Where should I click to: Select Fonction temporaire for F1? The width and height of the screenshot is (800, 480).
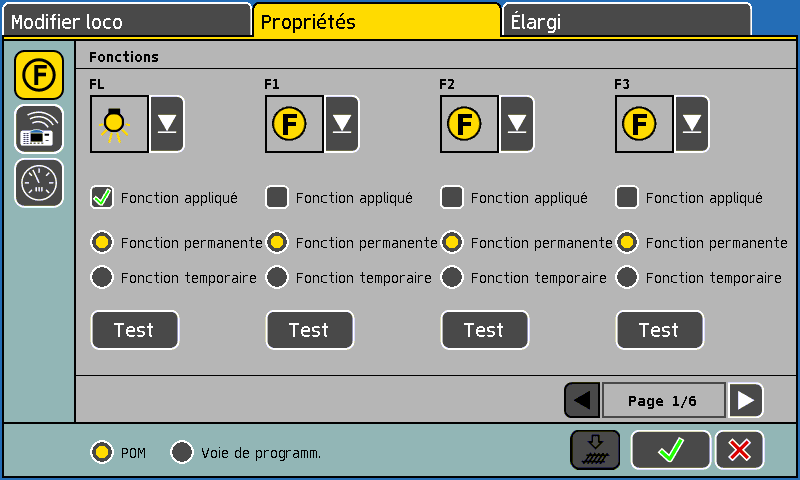coord(277,277)
